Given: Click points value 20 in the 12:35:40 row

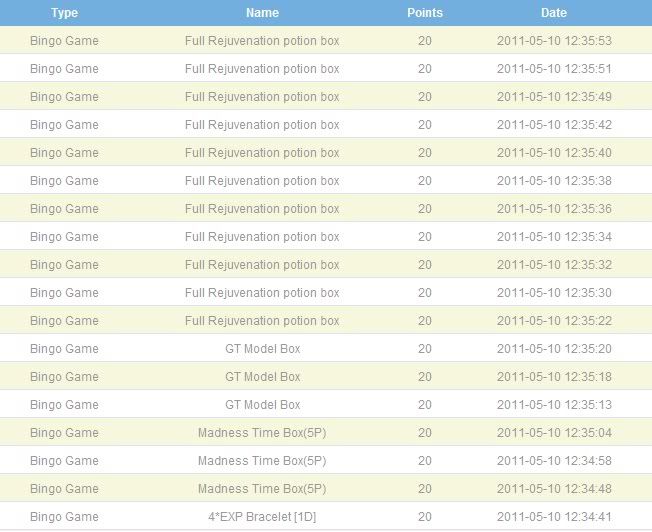Looking at the screenshot, I should coord(425,153).
